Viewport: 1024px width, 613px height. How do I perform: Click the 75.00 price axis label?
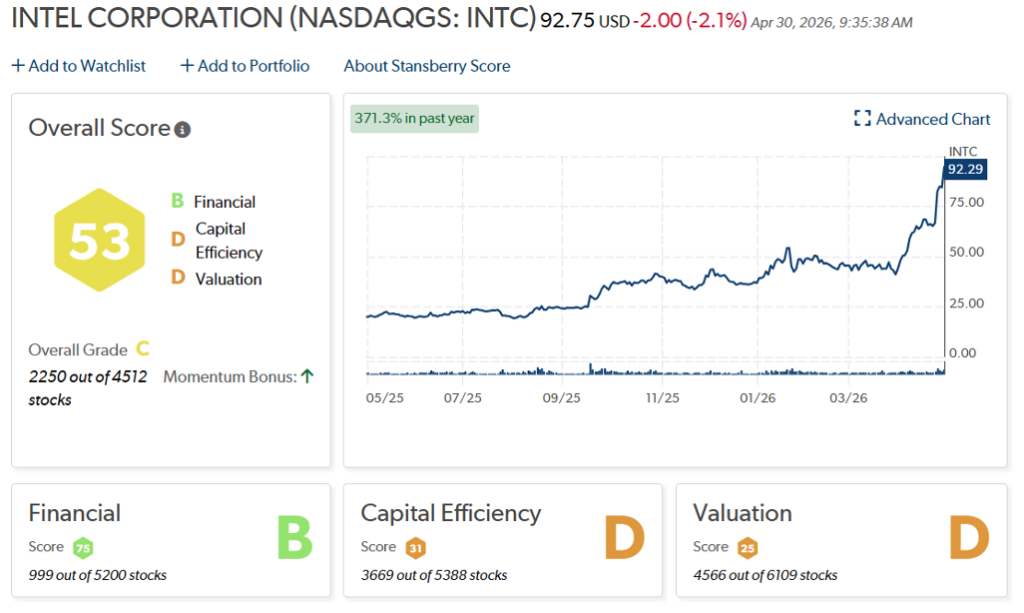(967, 202)
